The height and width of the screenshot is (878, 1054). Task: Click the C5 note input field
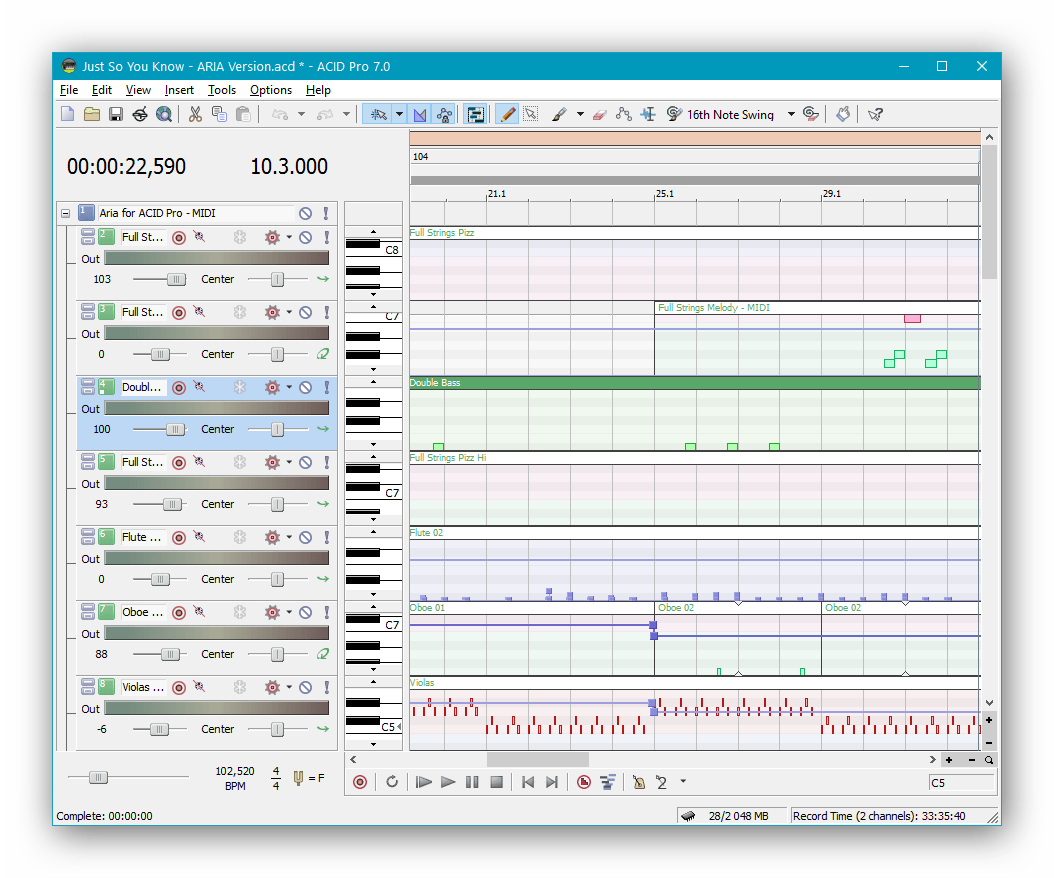click(960, 783)
